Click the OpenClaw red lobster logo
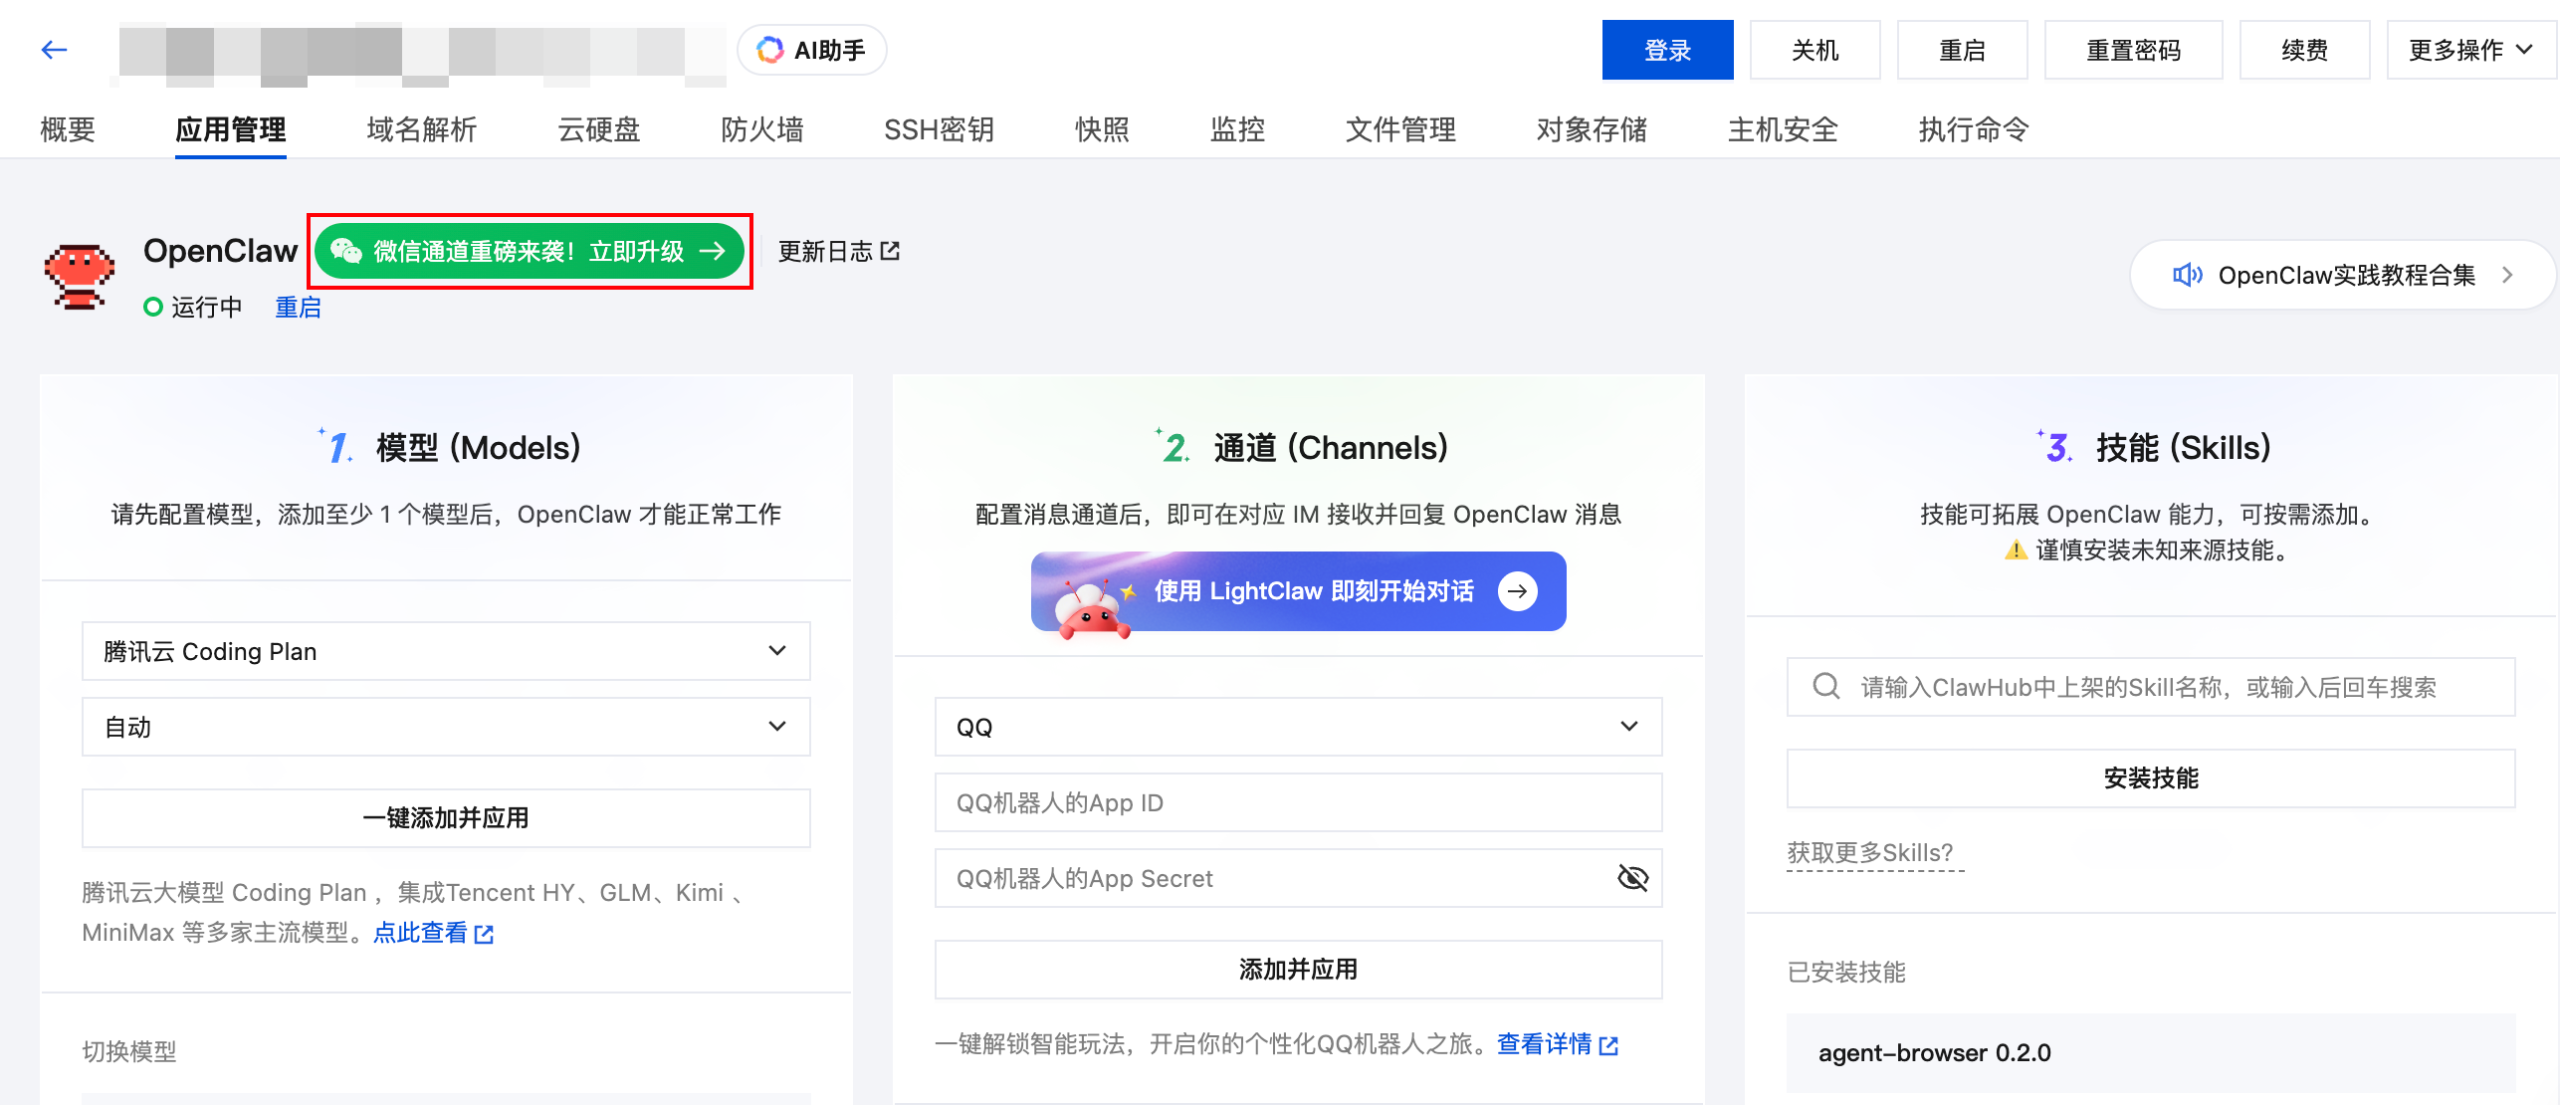Screen dimensions: 2560x1105 tap(79, 276)
